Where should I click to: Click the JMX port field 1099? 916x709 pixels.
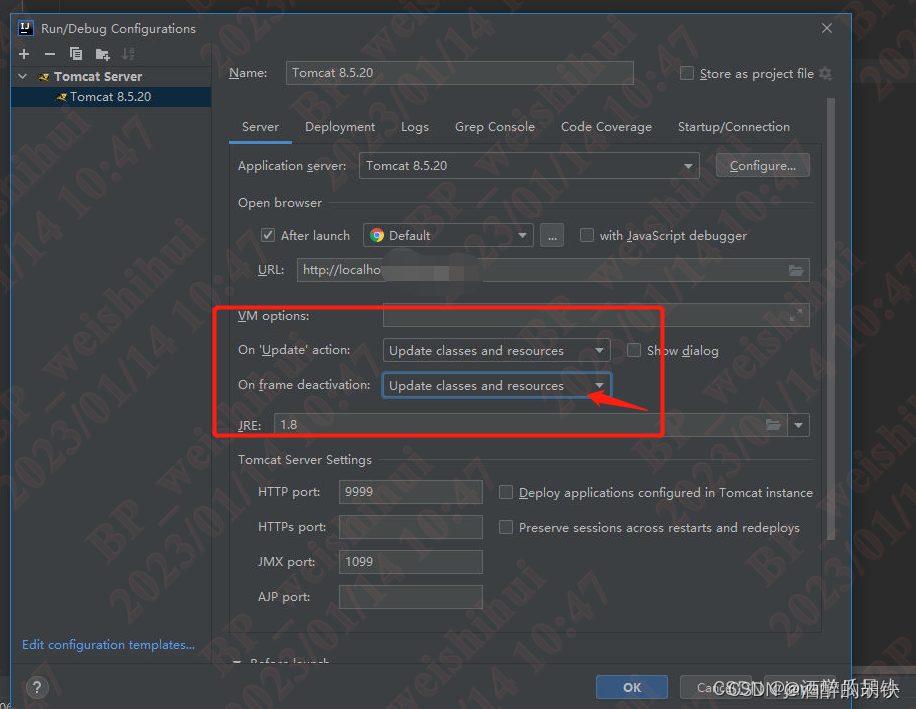[411, 562]
